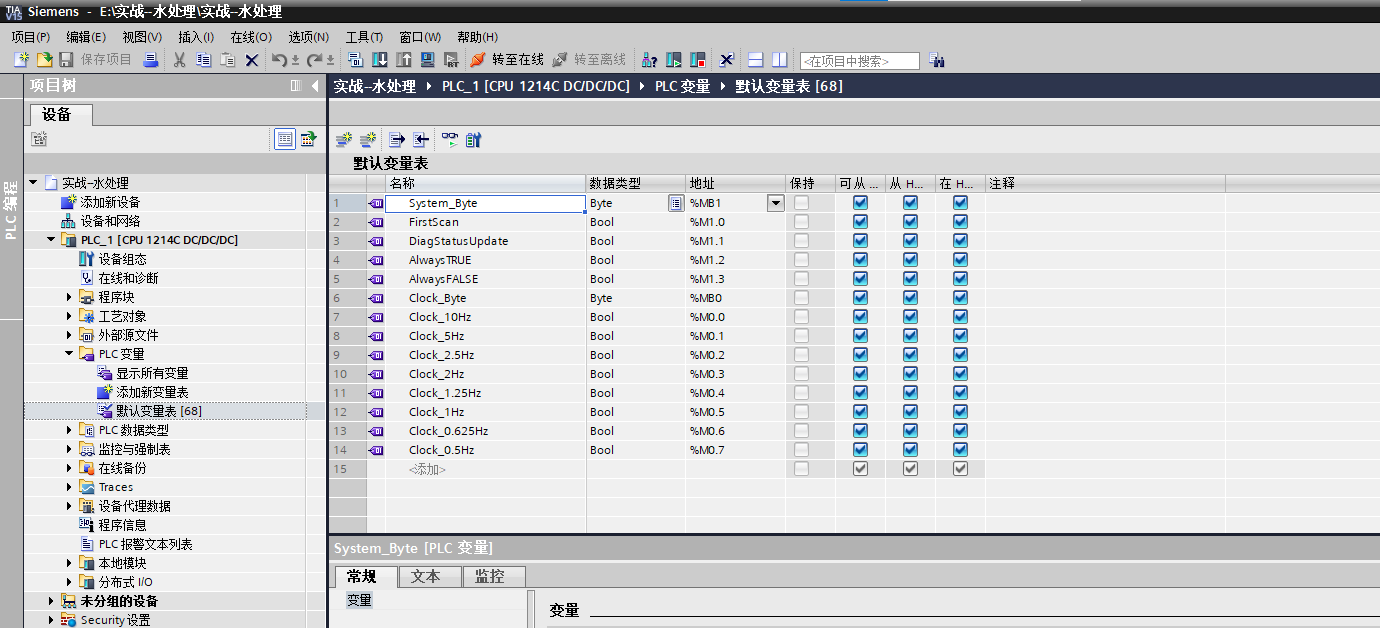This screenshot has width=1380, height=628.
Task: Click the Accessible devices icon
Action: click(x=649, y=60)
